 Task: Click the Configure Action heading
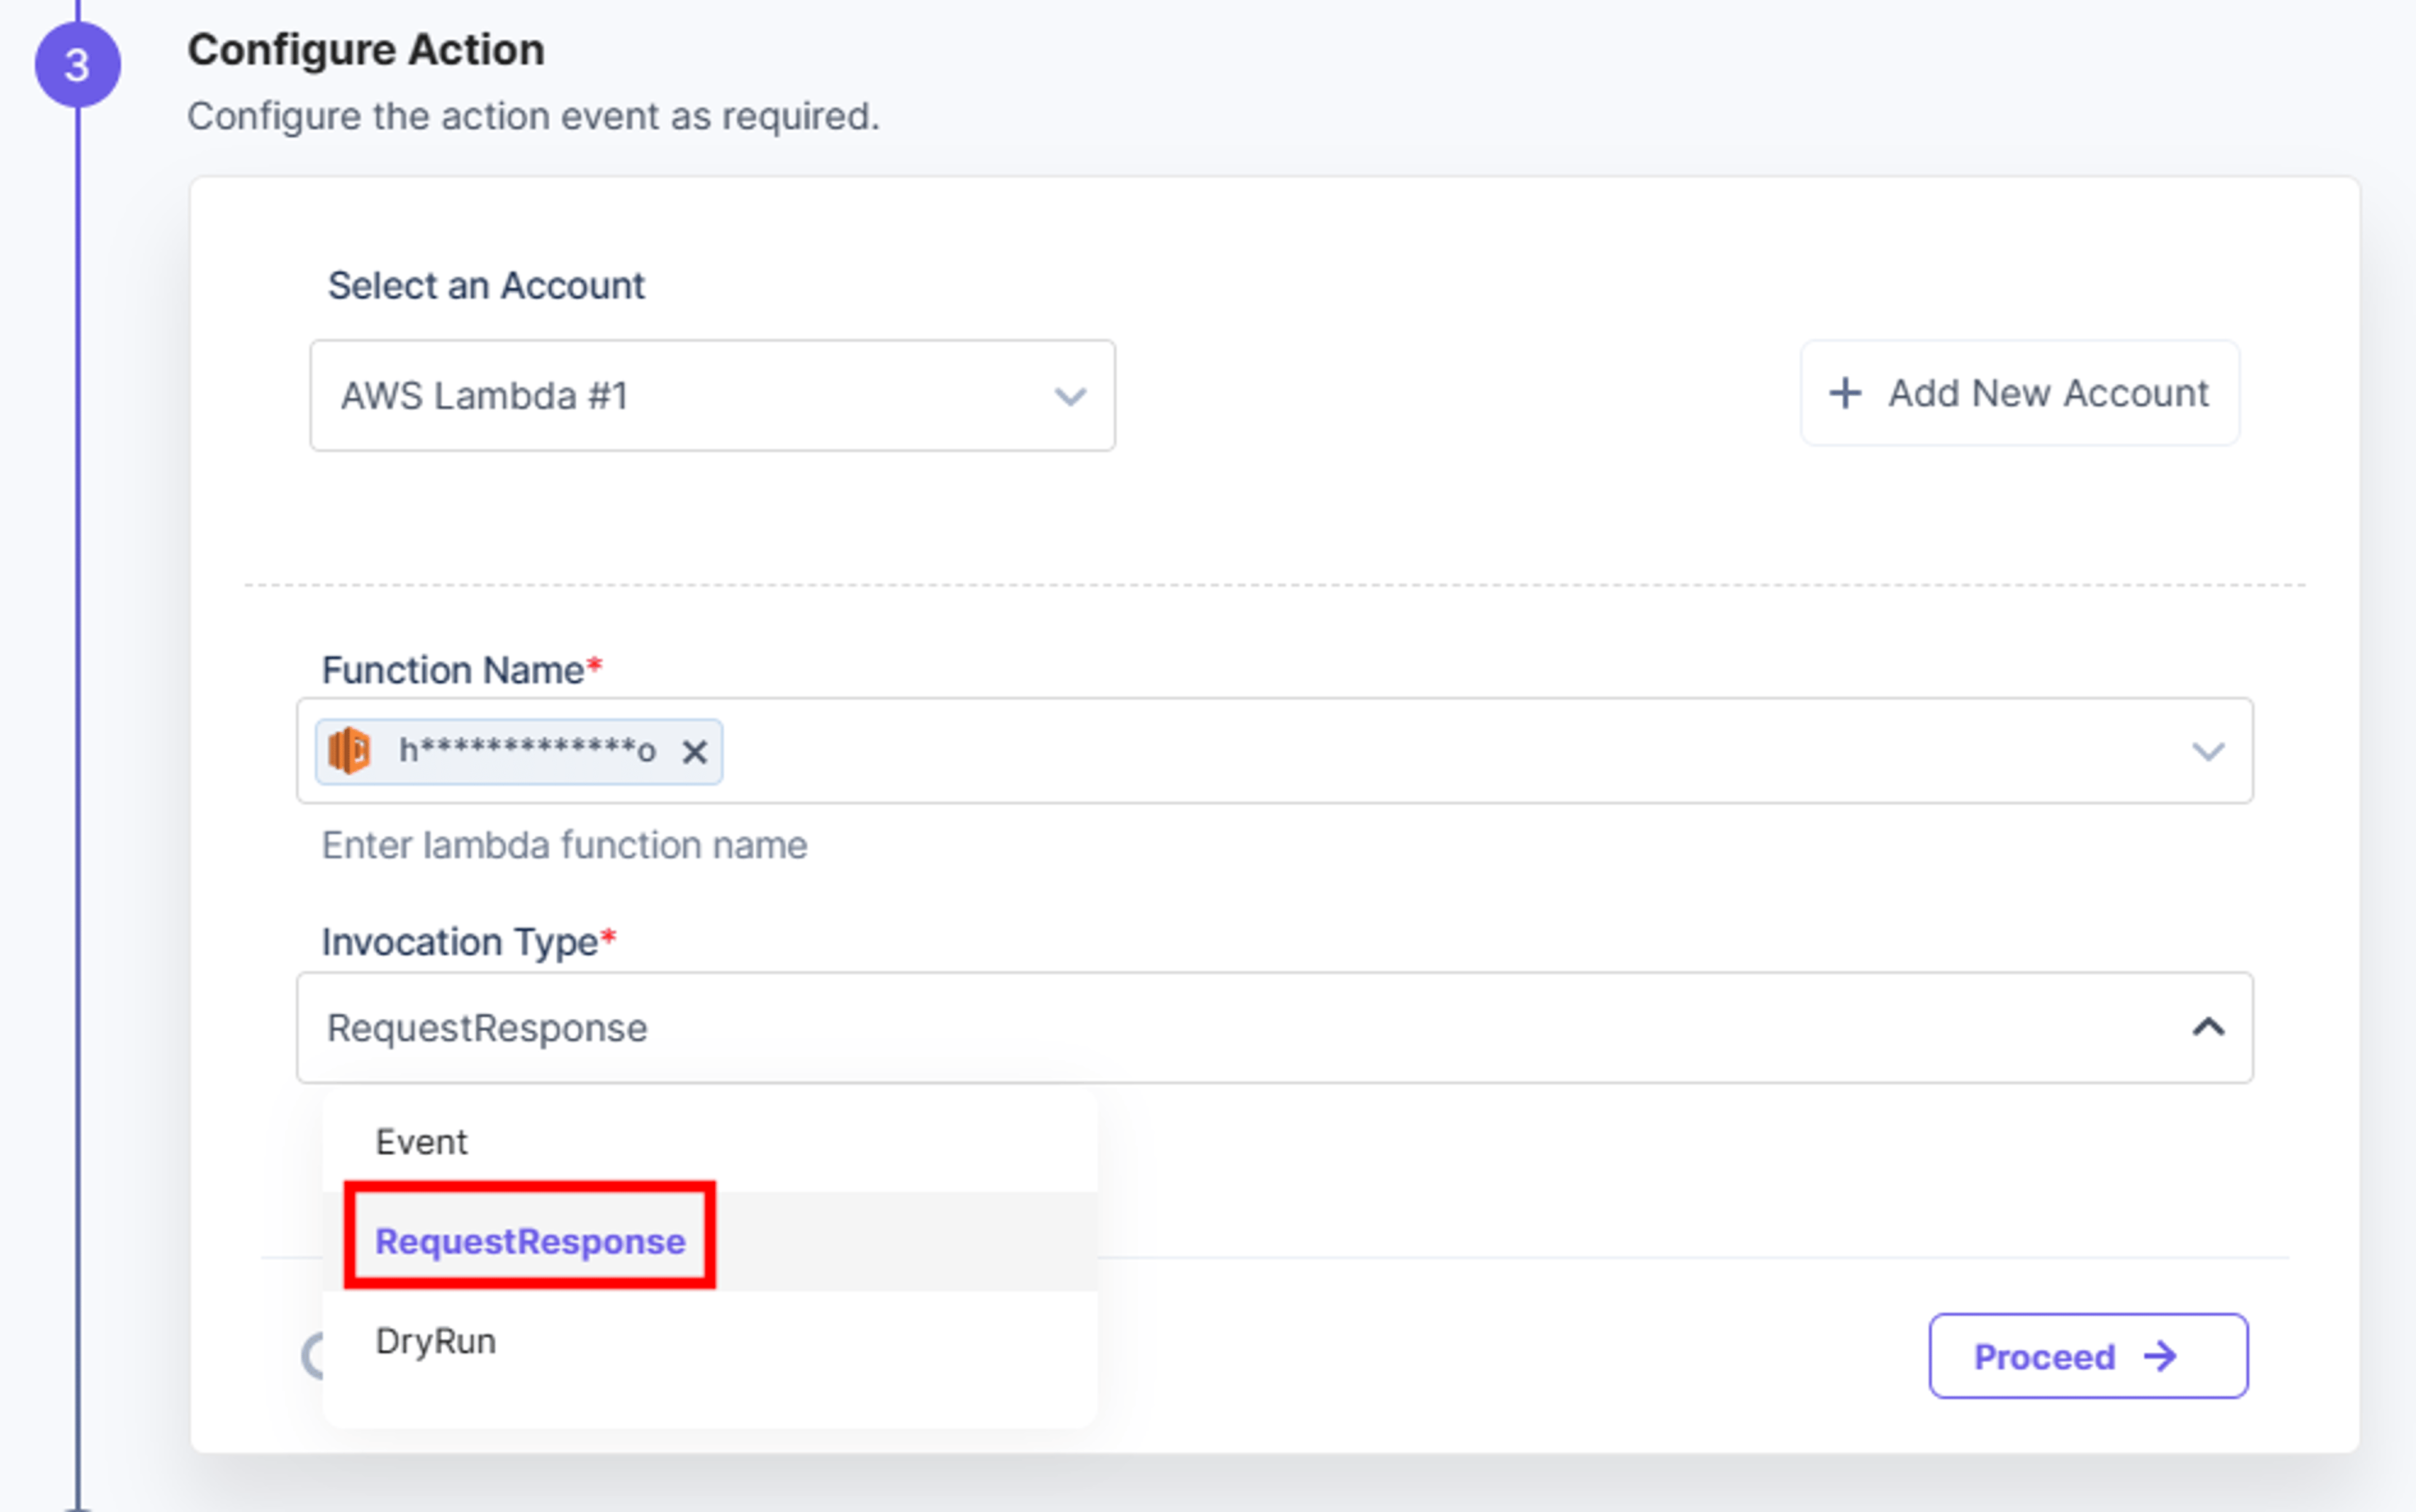coord(366,50)
